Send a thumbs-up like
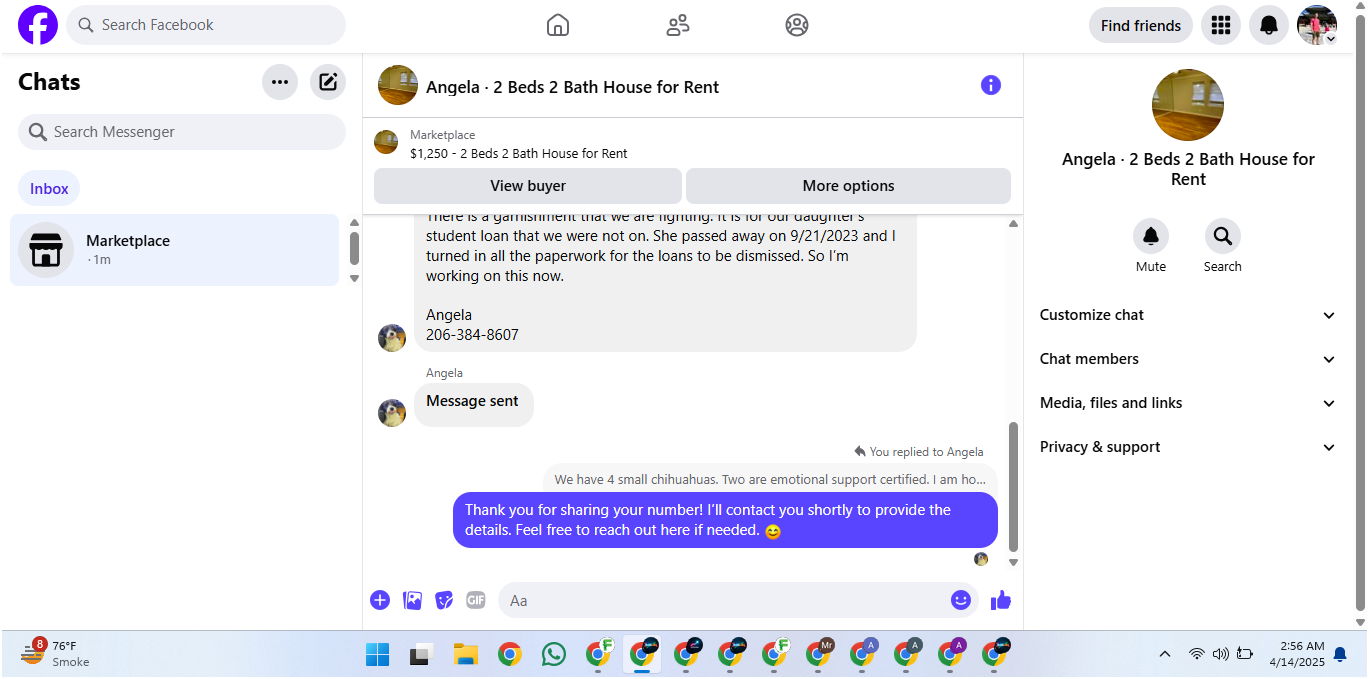 [1001, 600]
